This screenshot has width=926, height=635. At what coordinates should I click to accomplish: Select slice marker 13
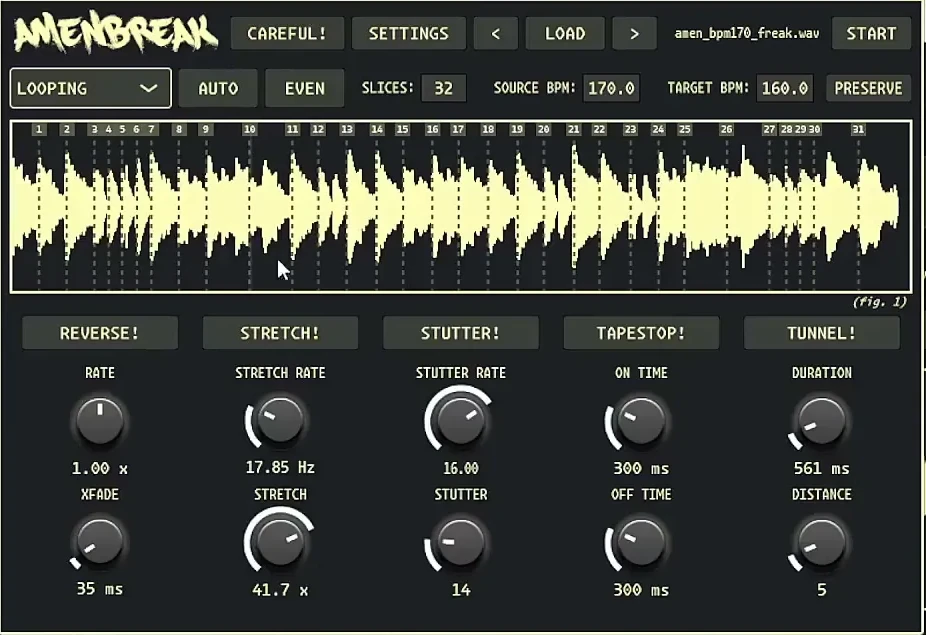pos(347,129)
